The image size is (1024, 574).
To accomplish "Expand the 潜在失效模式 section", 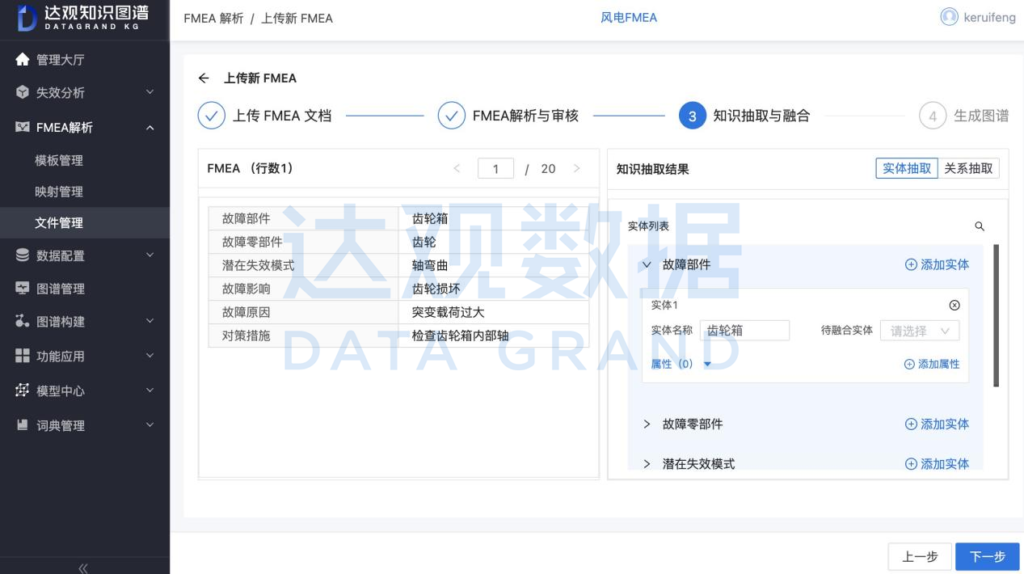I will click(647, 464).
